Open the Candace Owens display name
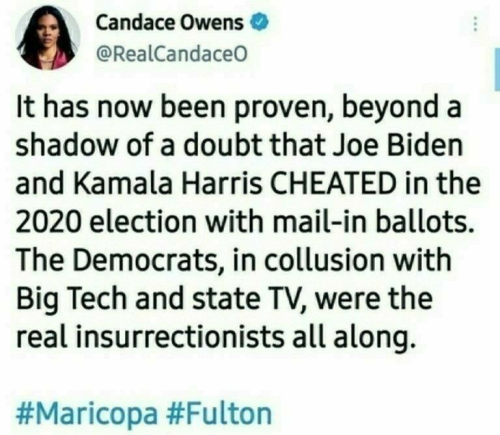Image resolution: width=500 pixels, height=435 pixels. [170, 23]
